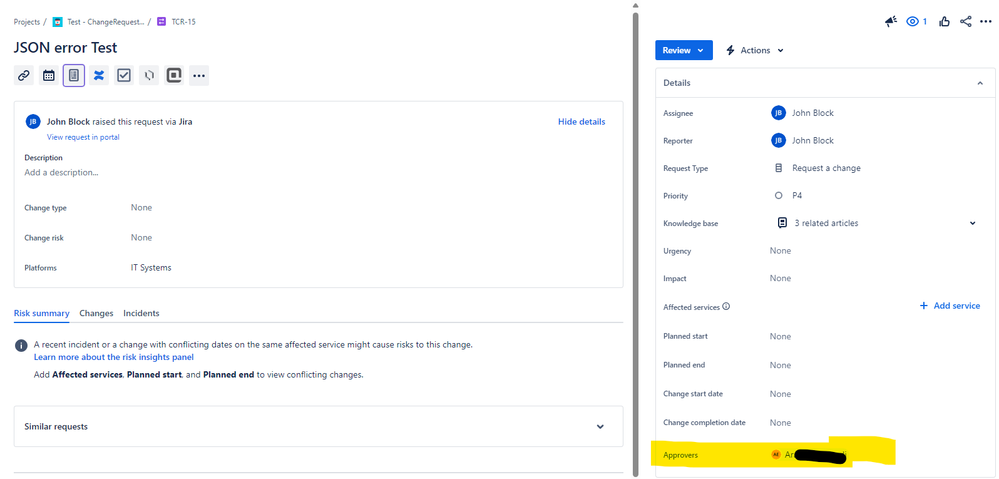Click the JB avatar beside raised this request
The image size is (999, 479).
(x=33, y=122)
